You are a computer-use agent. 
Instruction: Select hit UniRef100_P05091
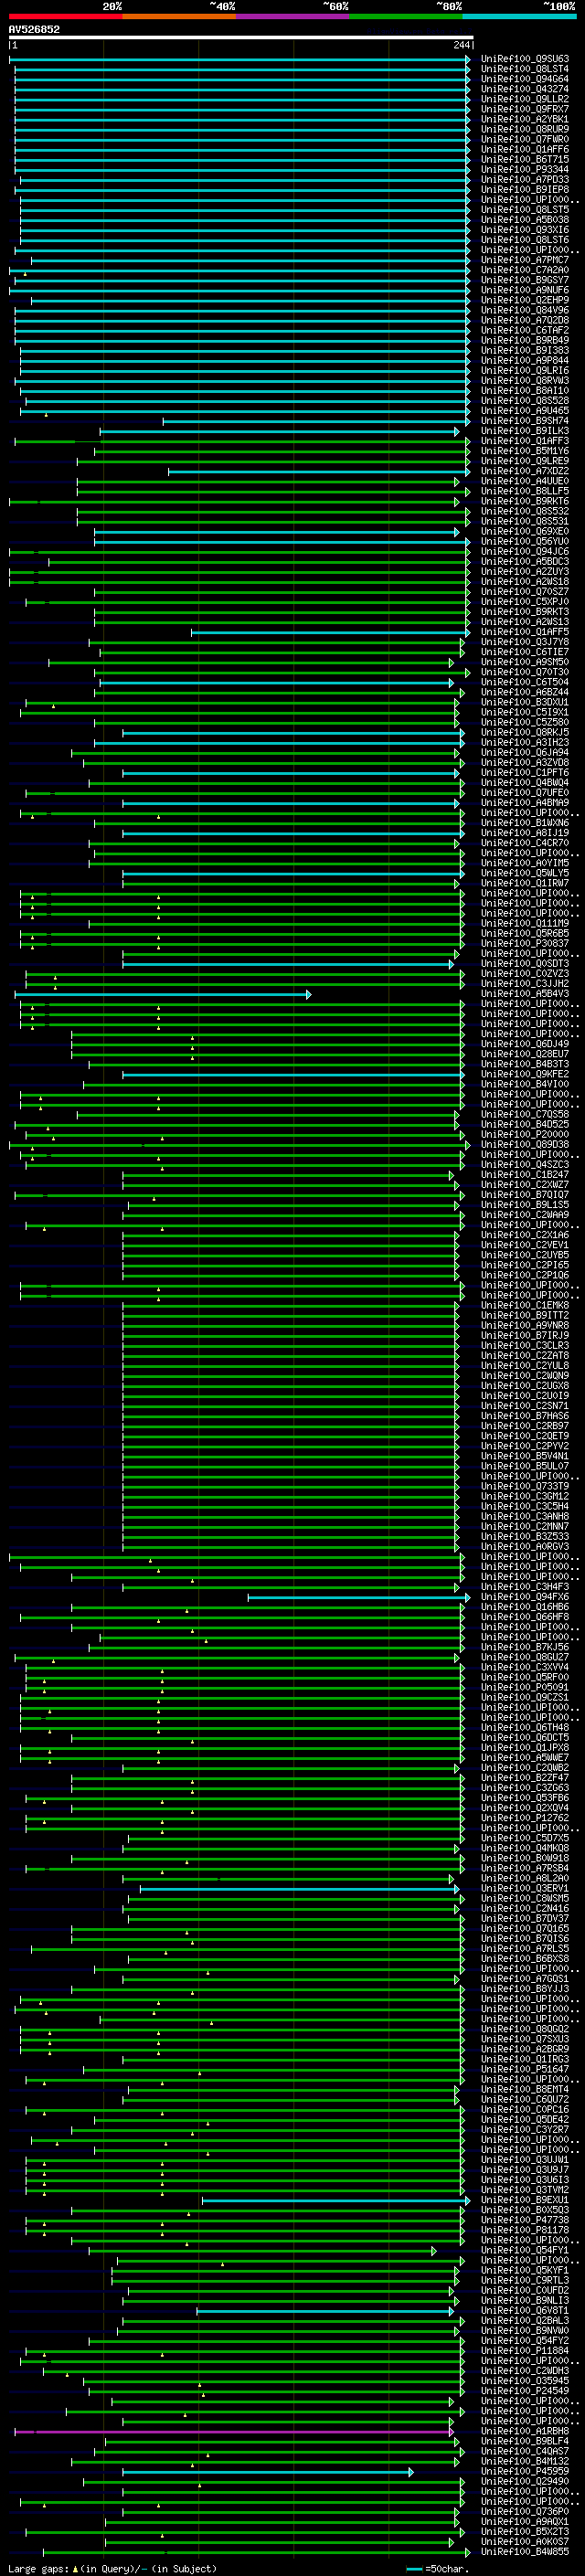[524, 1688]
